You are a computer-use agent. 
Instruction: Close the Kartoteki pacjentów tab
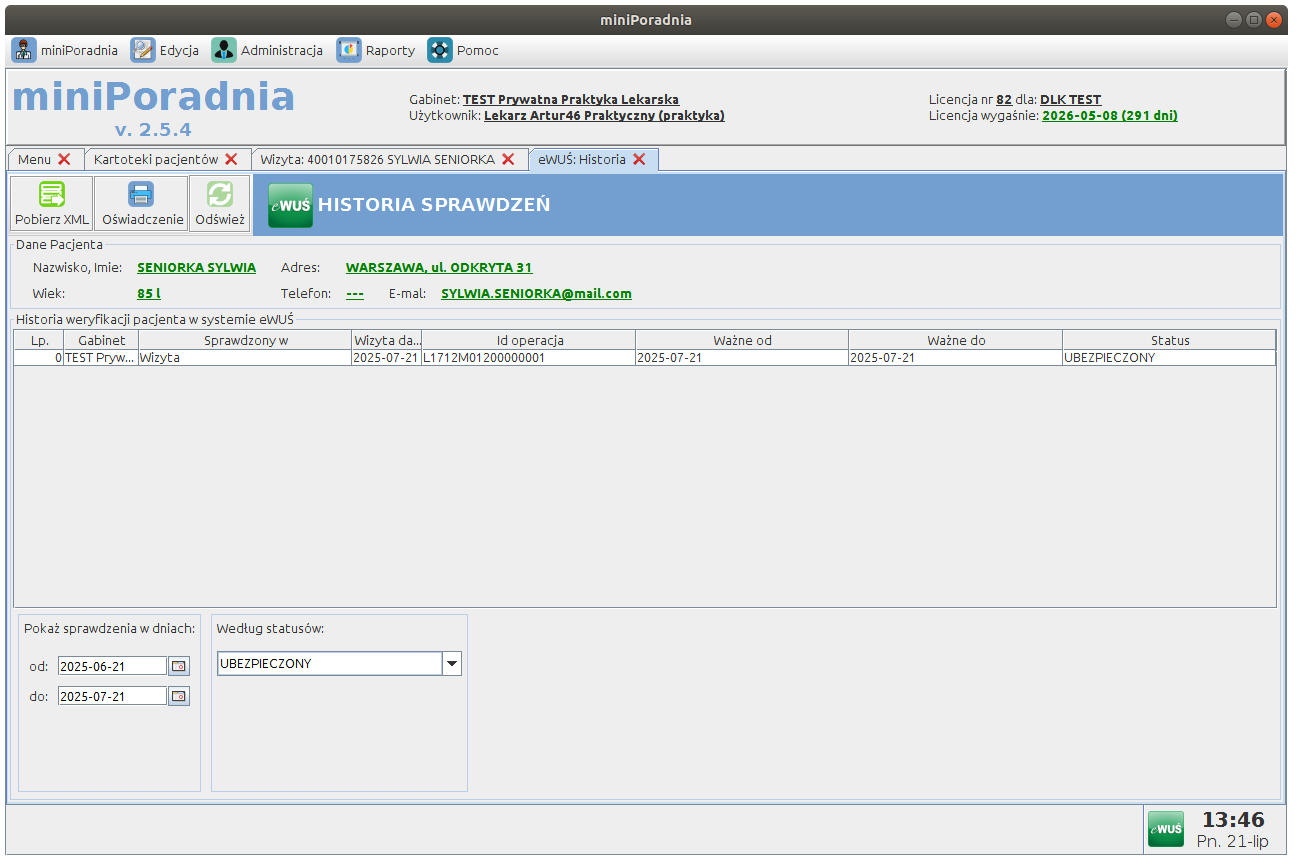click(x=231, y=159)
